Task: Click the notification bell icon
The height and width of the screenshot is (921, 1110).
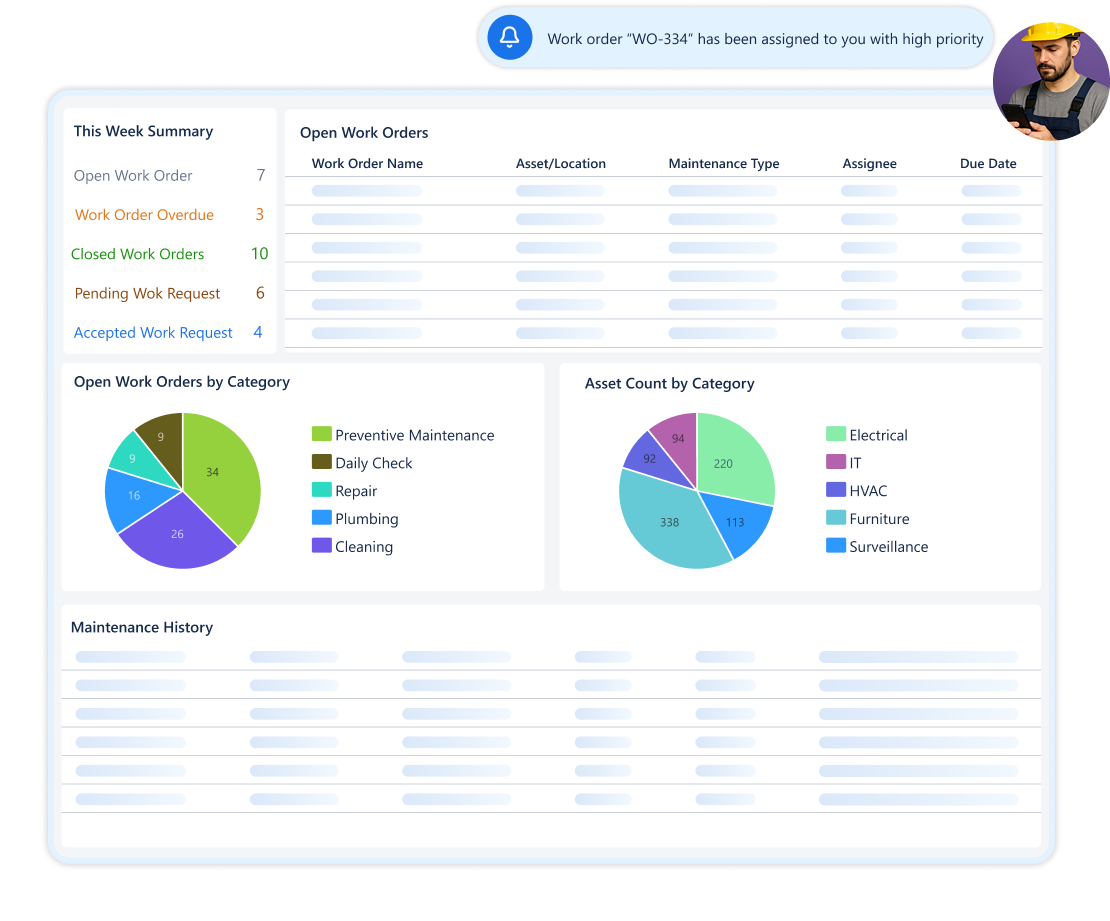Action: pos(509,38)
